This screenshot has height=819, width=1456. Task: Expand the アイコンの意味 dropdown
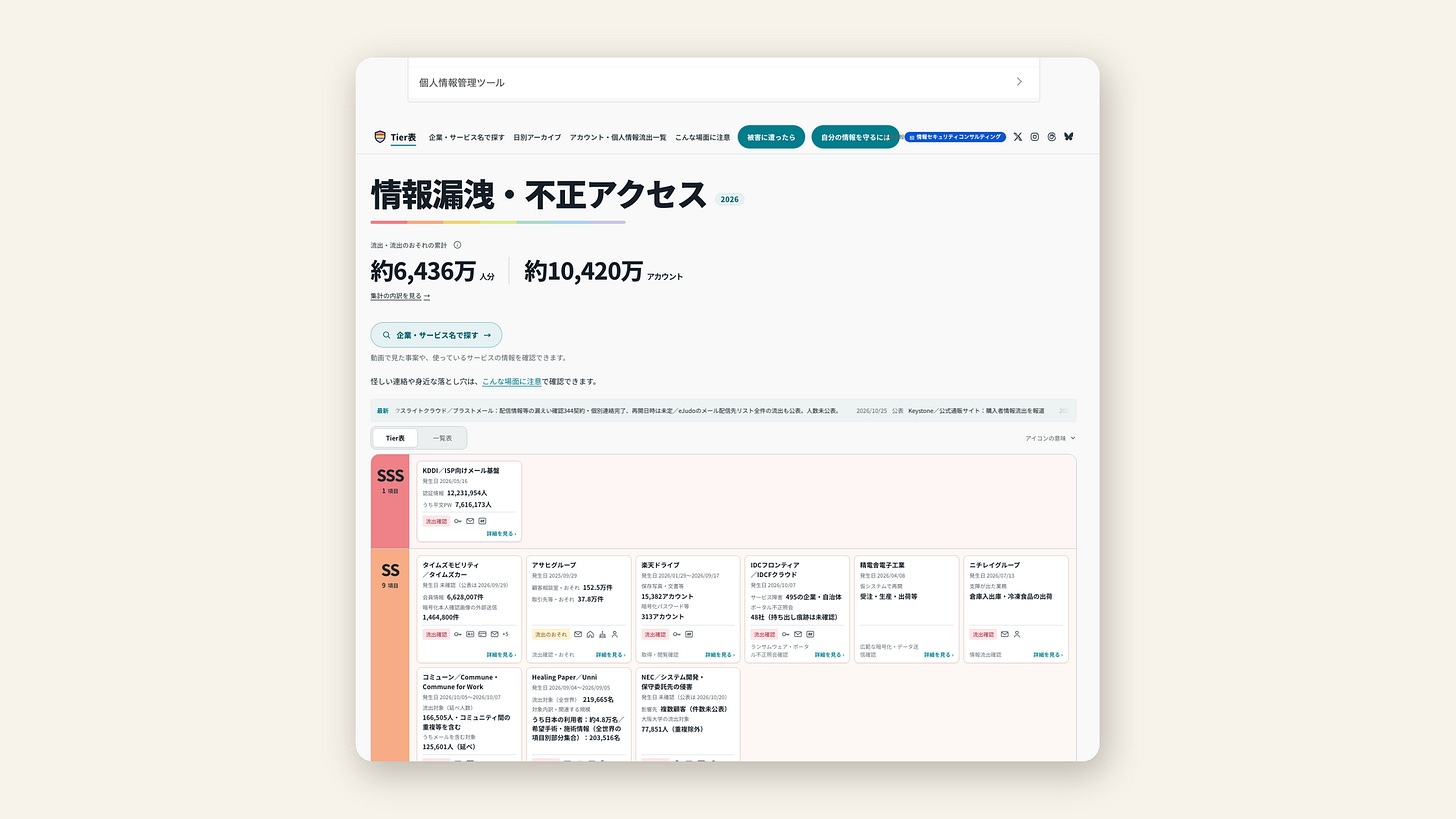tap(1050, 438)
